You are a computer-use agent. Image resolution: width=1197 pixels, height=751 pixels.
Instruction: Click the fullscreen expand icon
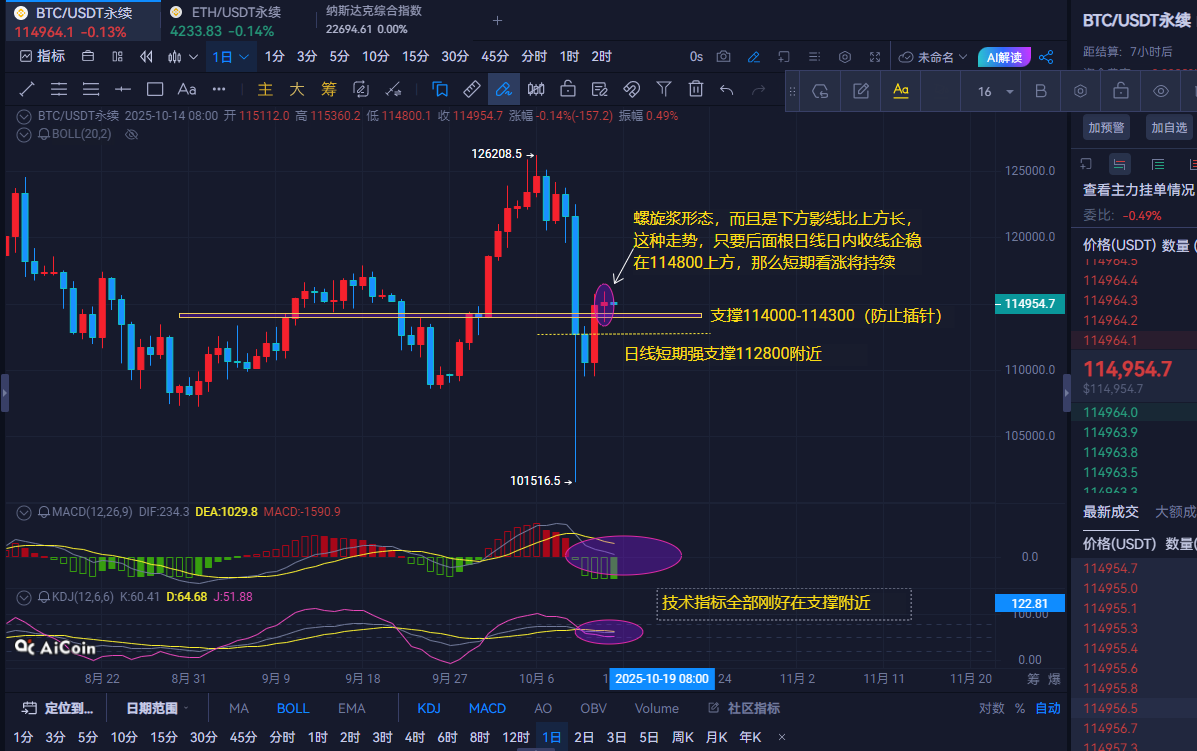coord(875,56)
